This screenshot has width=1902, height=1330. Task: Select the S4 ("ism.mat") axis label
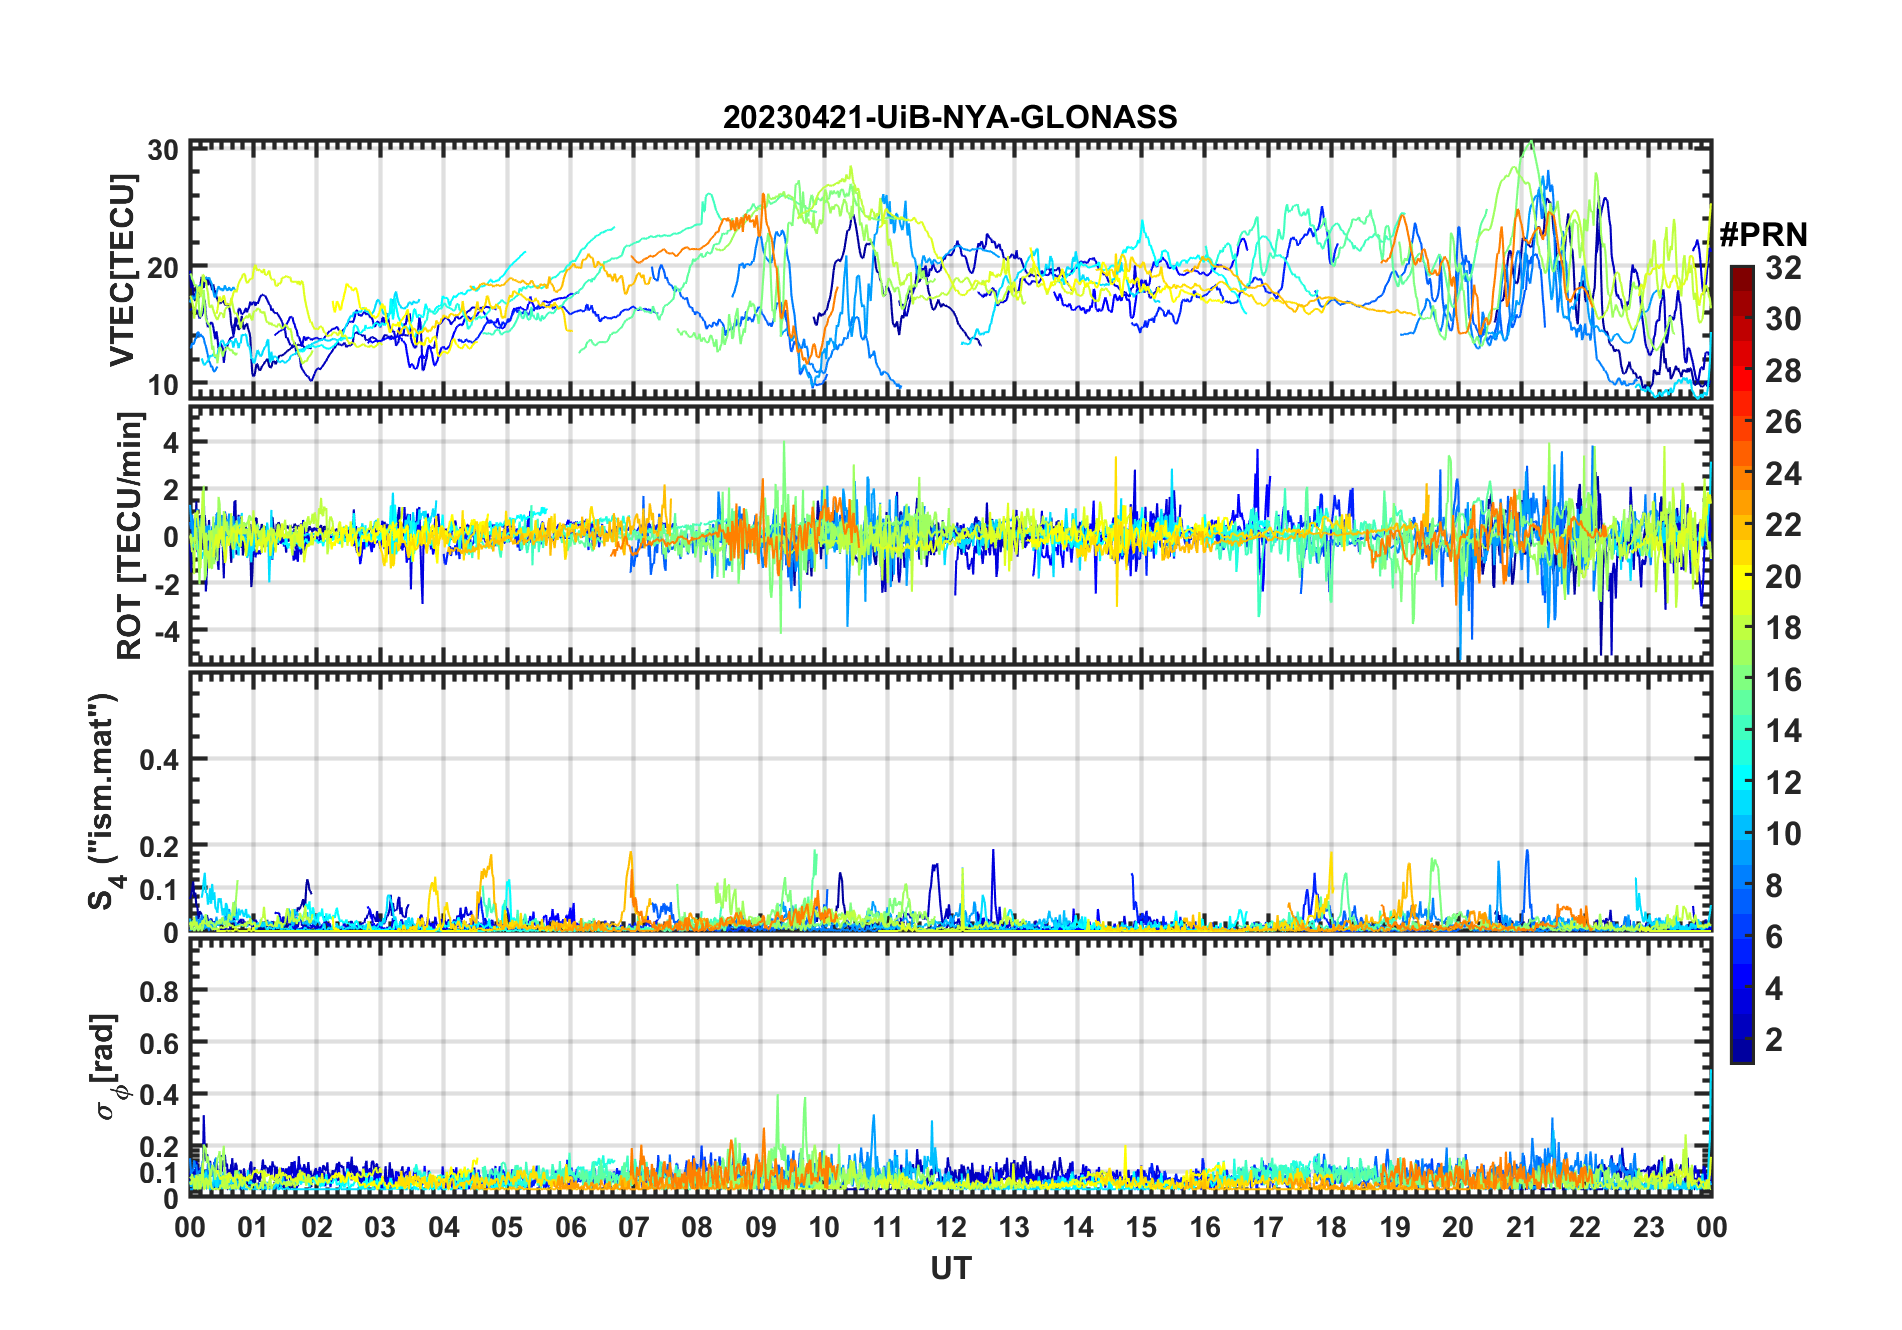(102, 802)
